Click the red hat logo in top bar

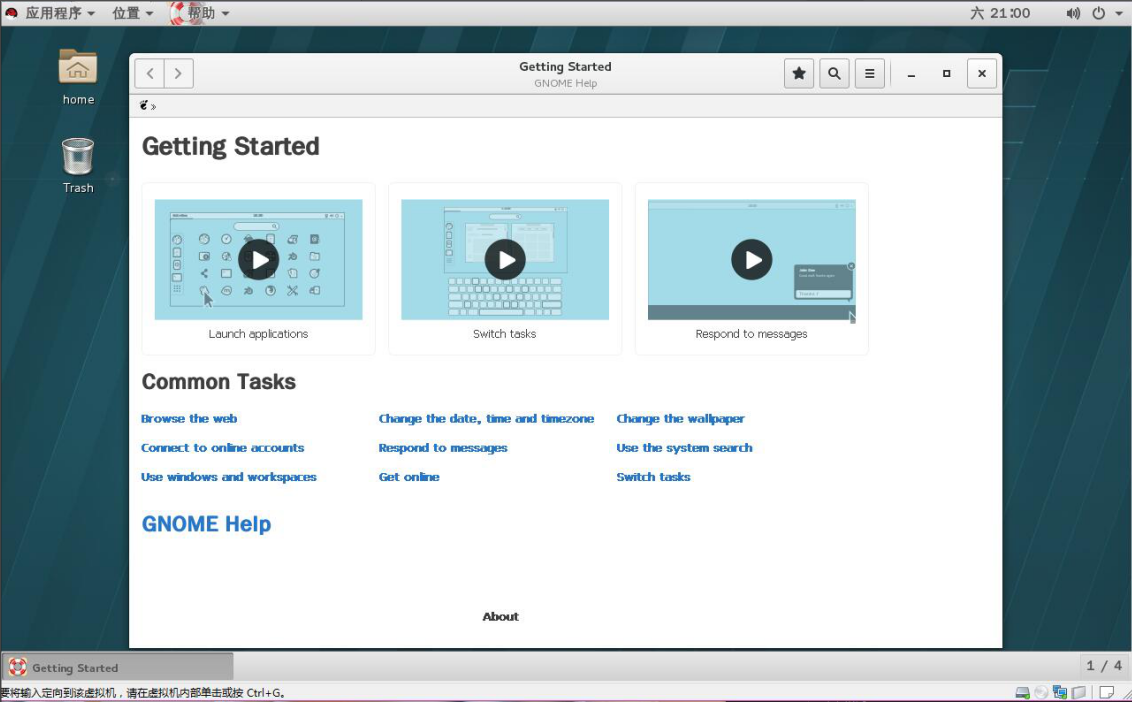(x=12, y=13)
